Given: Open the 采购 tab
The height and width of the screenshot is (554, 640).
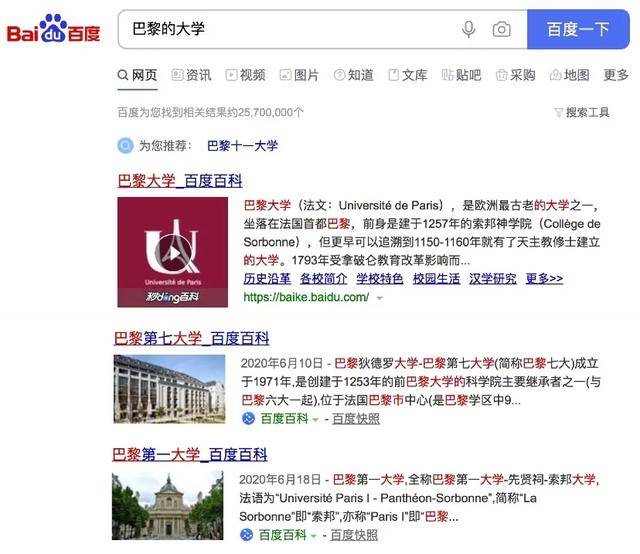Looking at the screenshot, I should [x=516, y=75].
